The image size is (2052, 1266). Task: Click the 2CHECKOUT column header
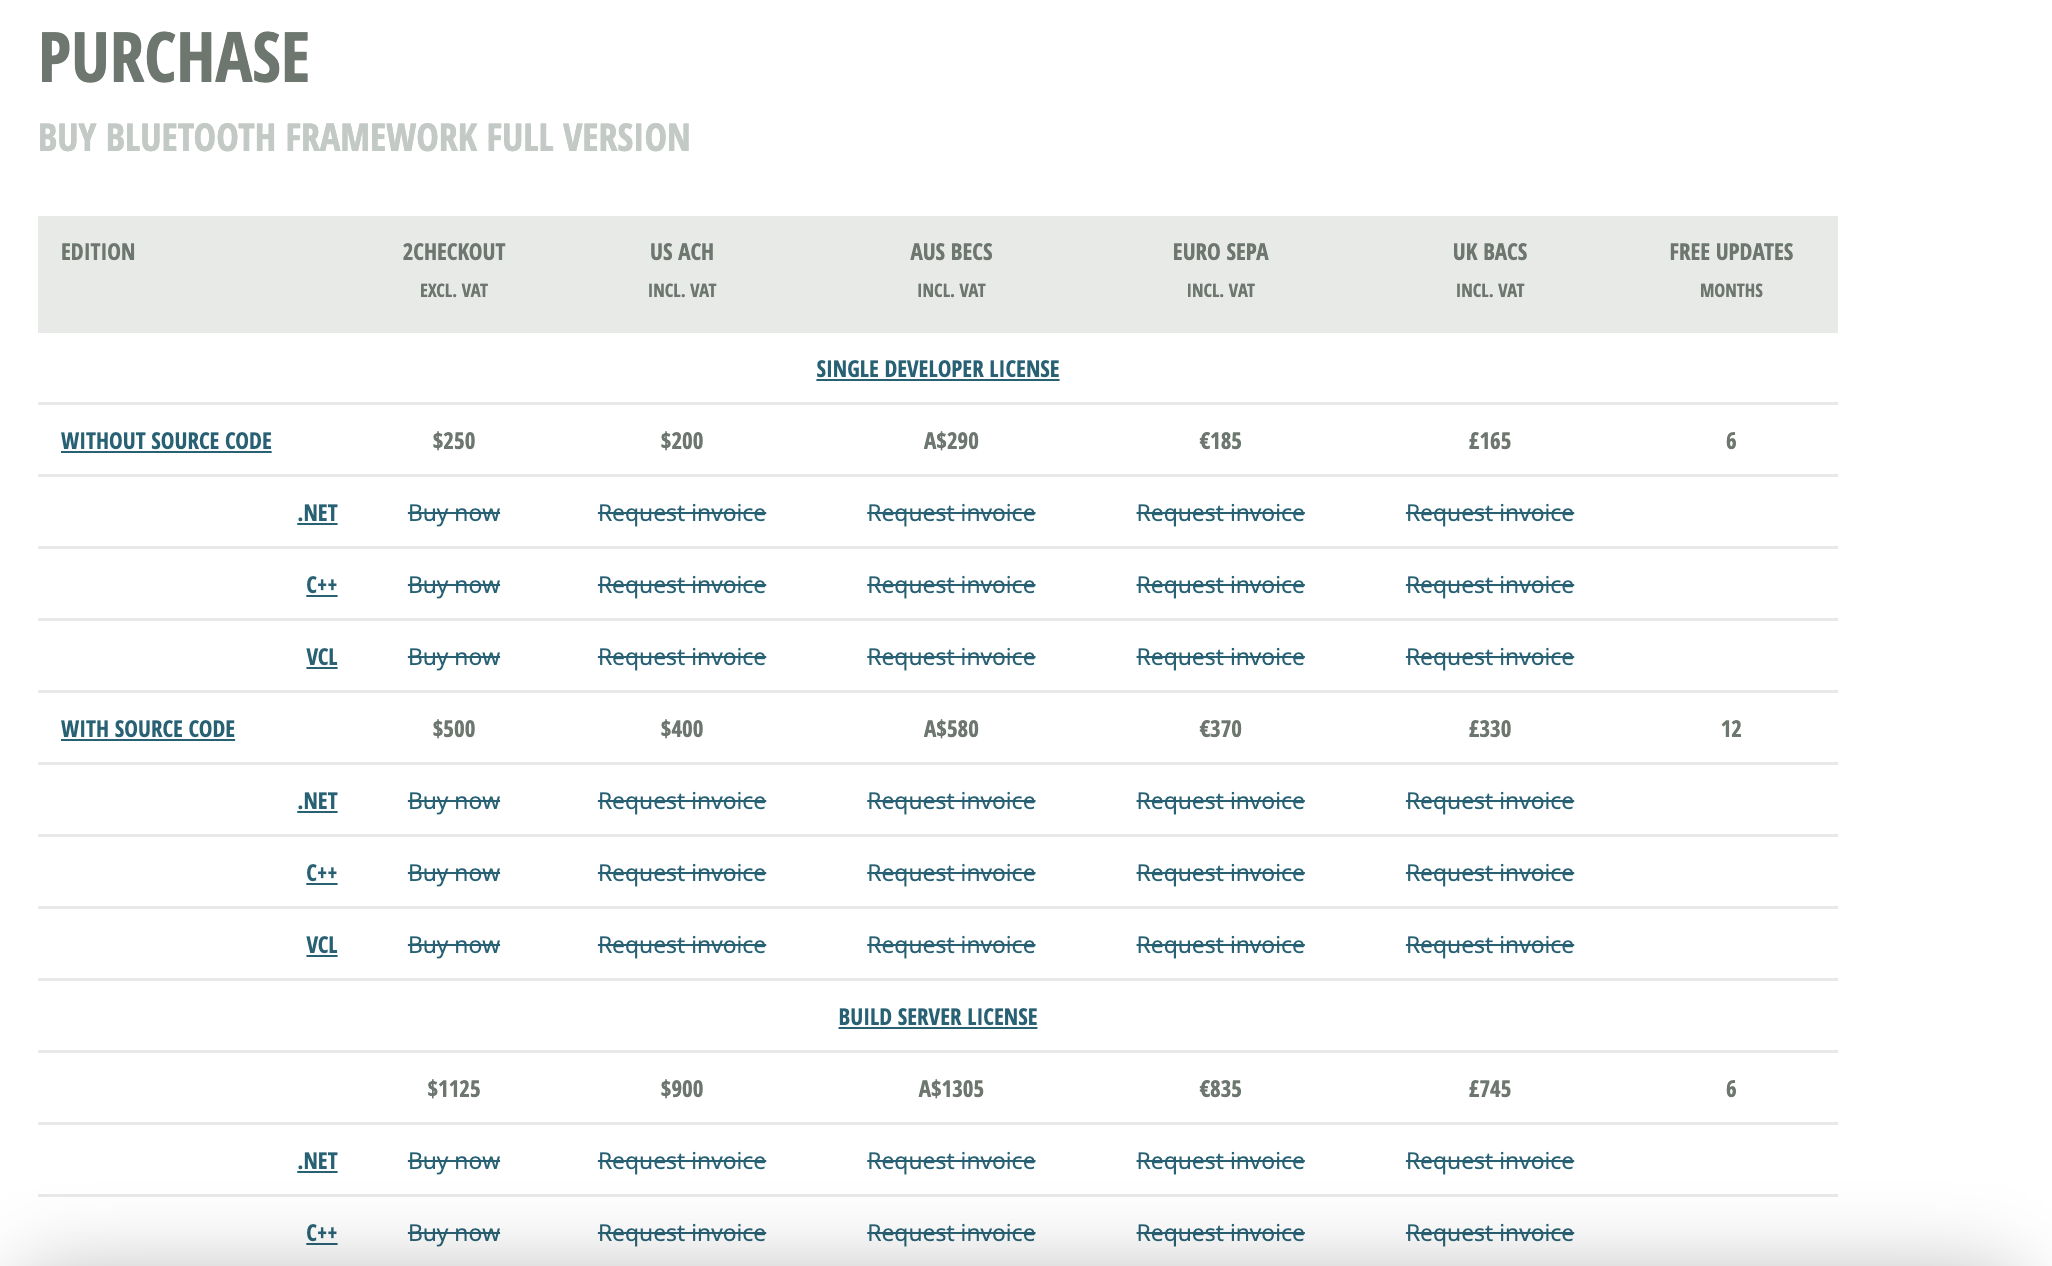pyautogui.click(x=454, y=252)
